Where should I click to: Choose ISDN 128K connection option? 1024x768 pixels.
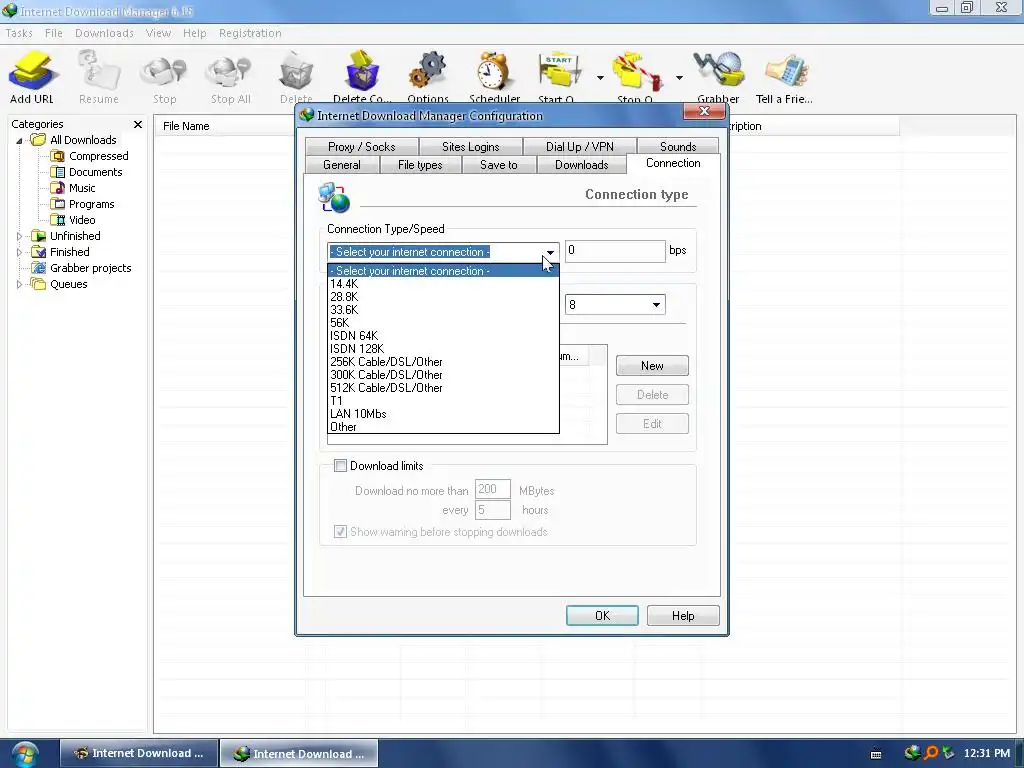(x=443, y=349)
